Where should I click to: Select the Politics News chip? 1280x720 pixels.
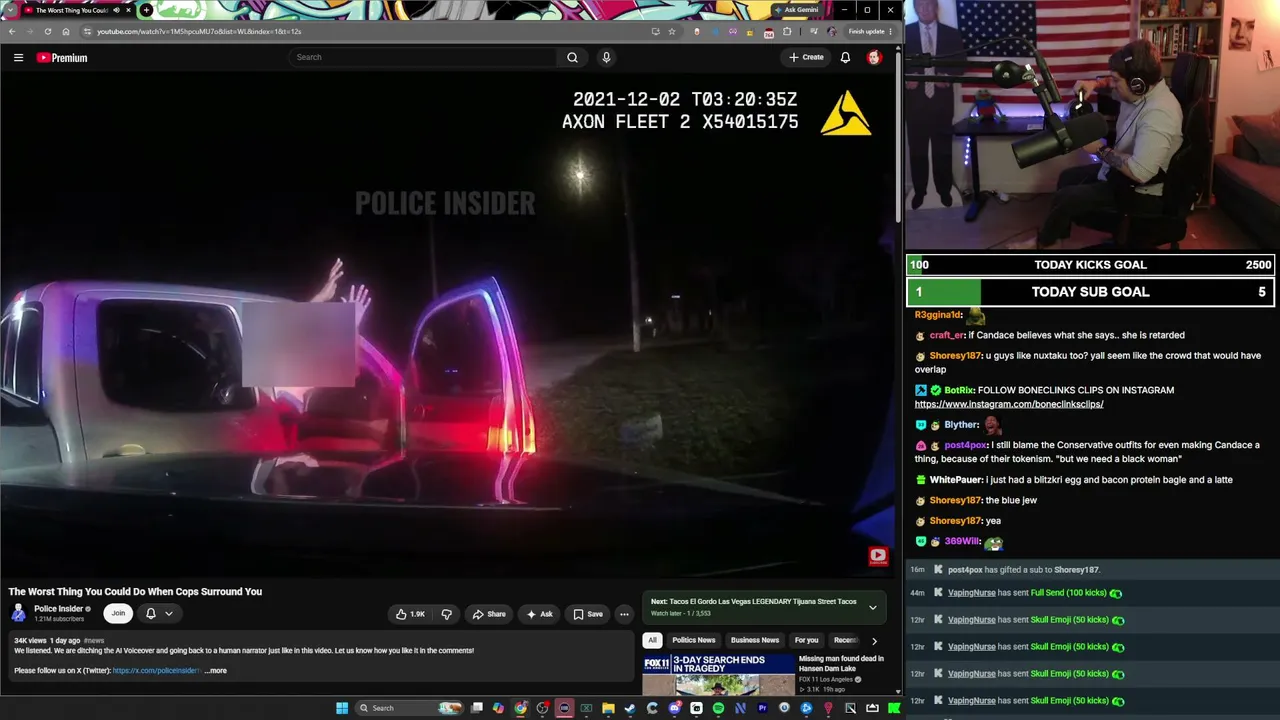694,640
